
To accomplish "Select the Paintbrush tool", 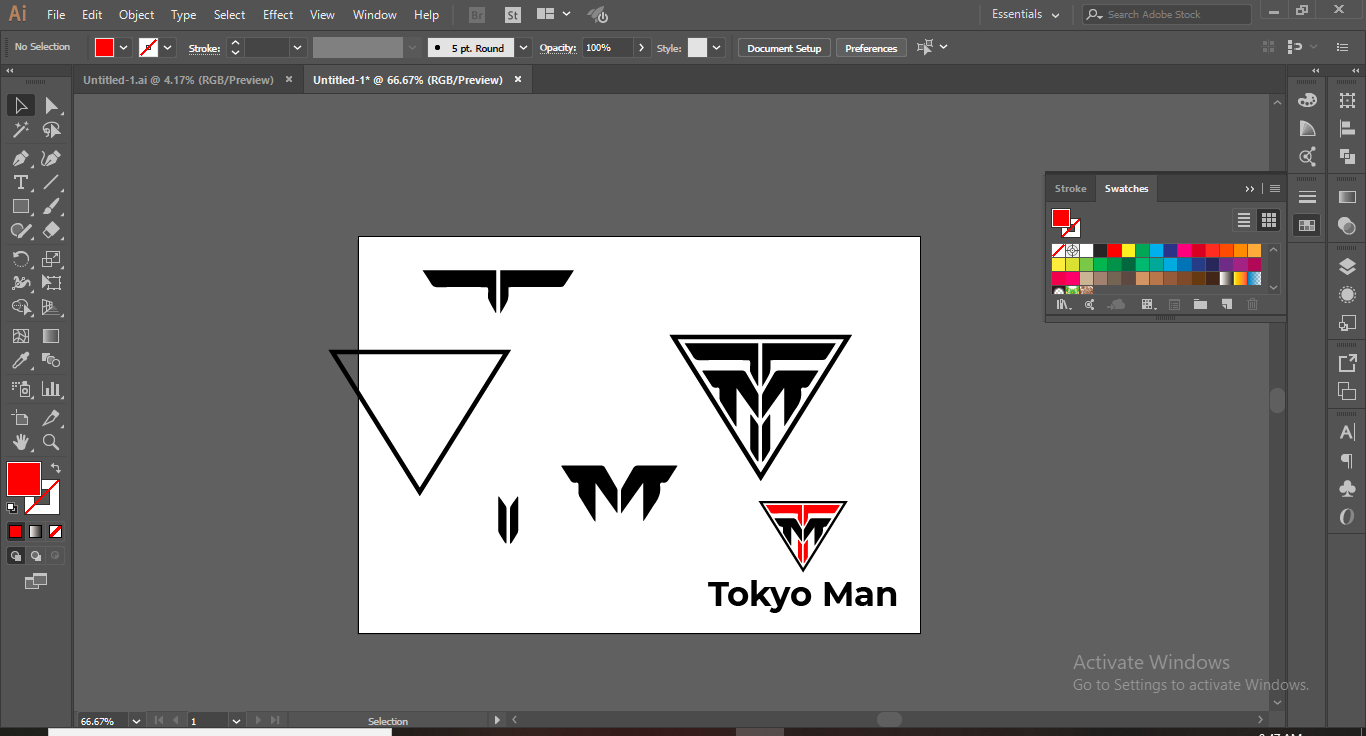I will coord(51,206).
